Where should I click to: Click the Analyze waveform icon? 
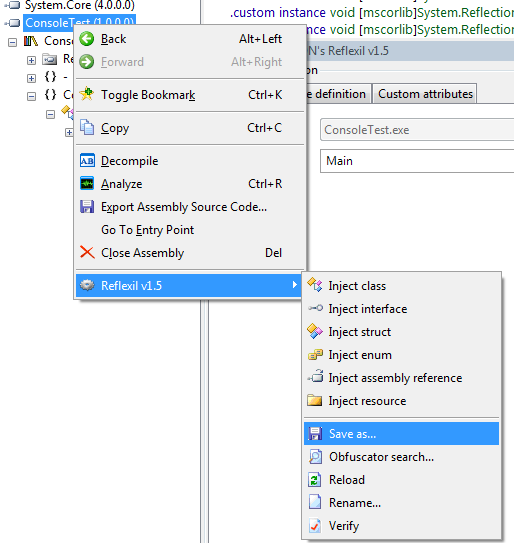[87, 184]
